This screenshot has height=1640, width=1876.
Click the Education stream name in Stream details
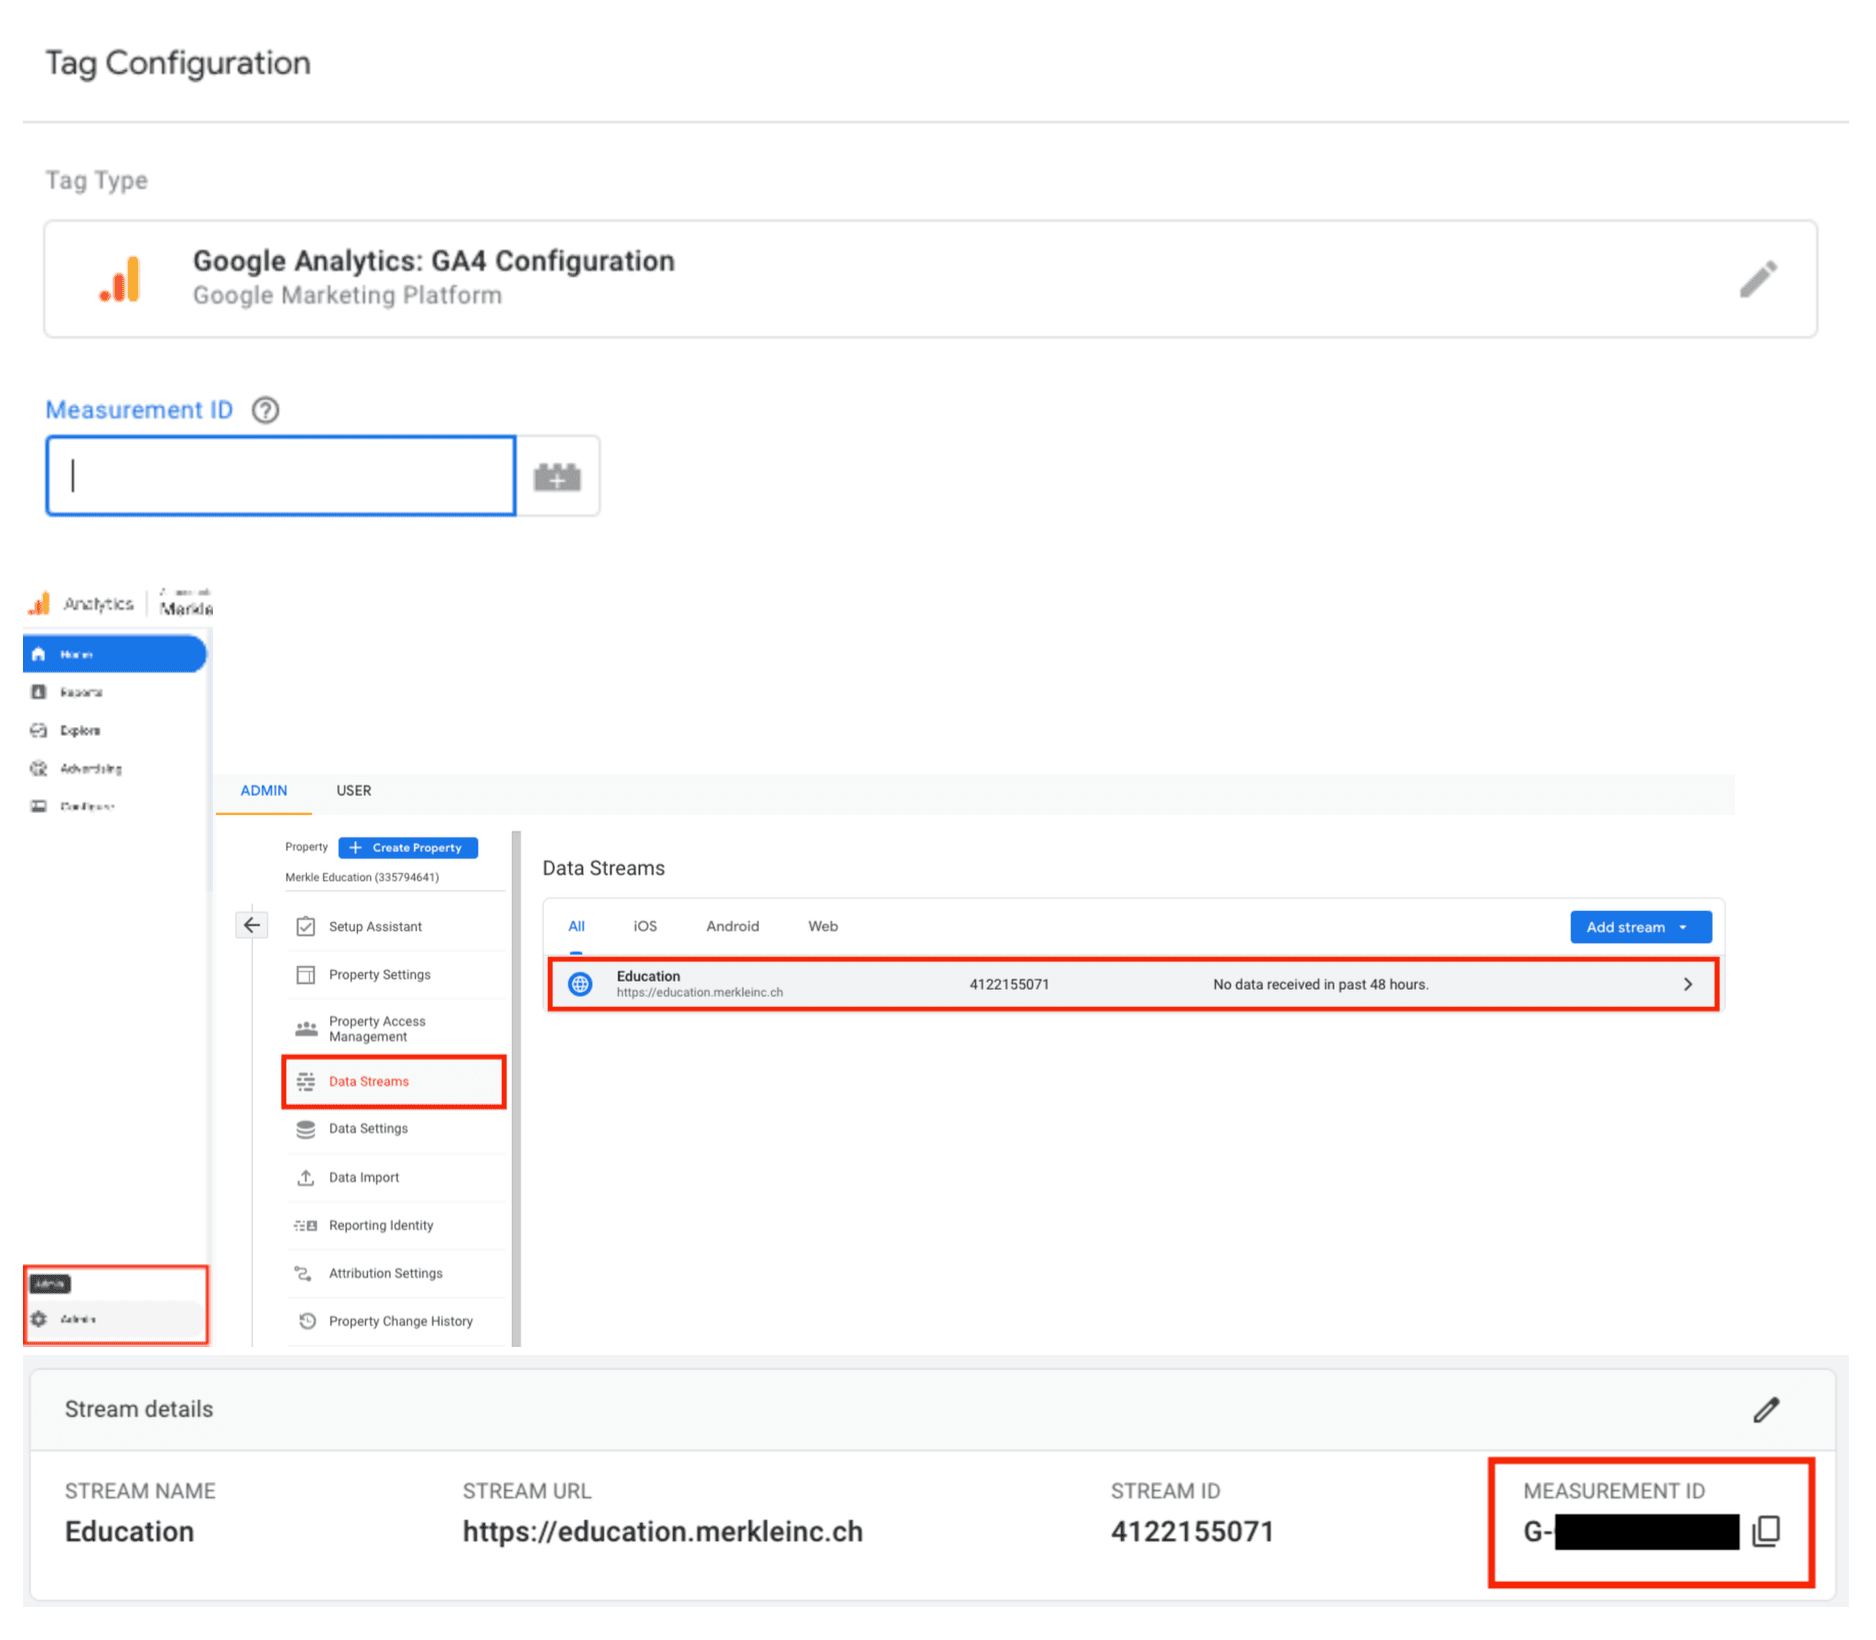pos(129,1532)
